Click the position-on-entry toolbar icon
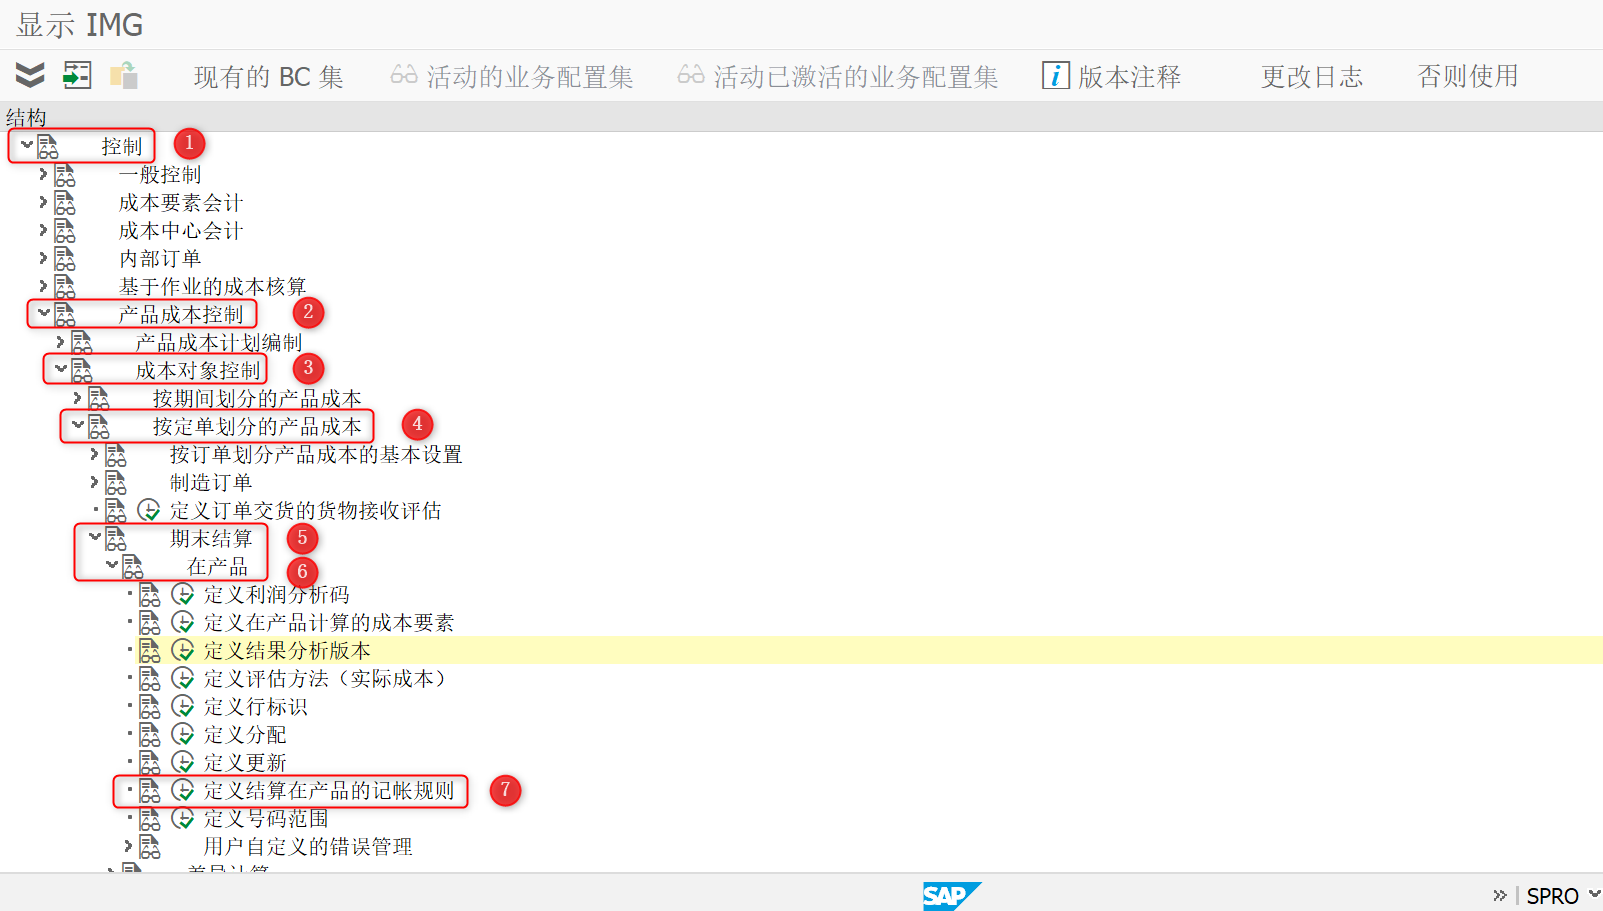This screenshot has height=911, width=1603. click(77, 75)
